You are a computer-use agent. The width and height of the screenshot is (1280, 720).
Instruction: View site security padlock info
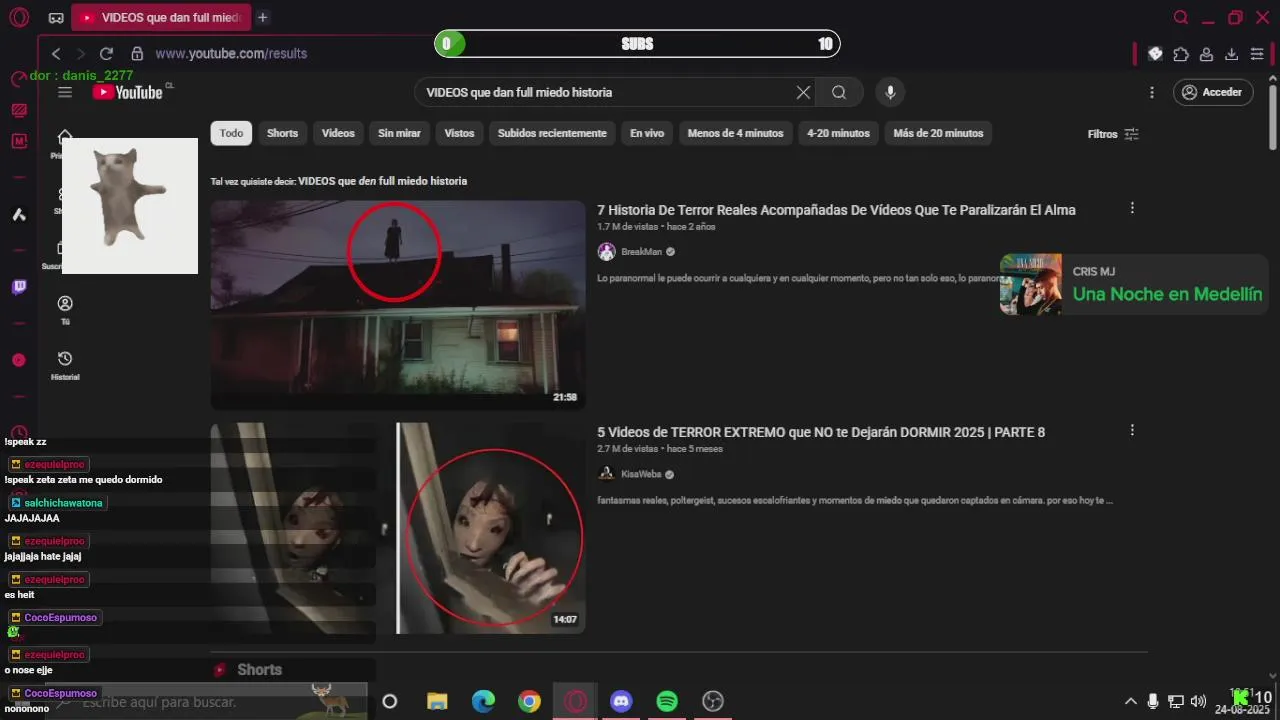(137, 54)
